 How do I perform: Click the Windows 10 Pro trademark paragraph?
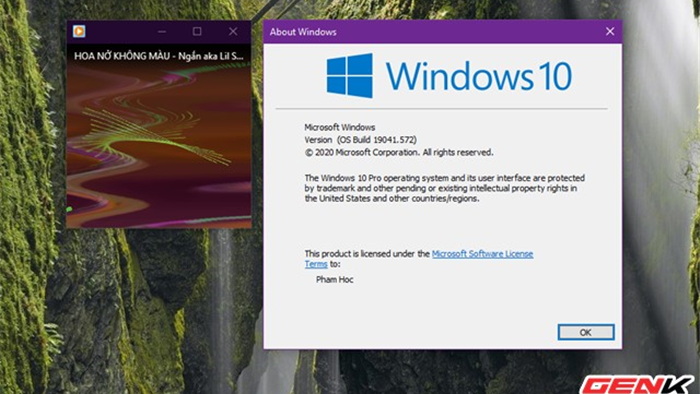pyautogui.click(x=445, y=188)
